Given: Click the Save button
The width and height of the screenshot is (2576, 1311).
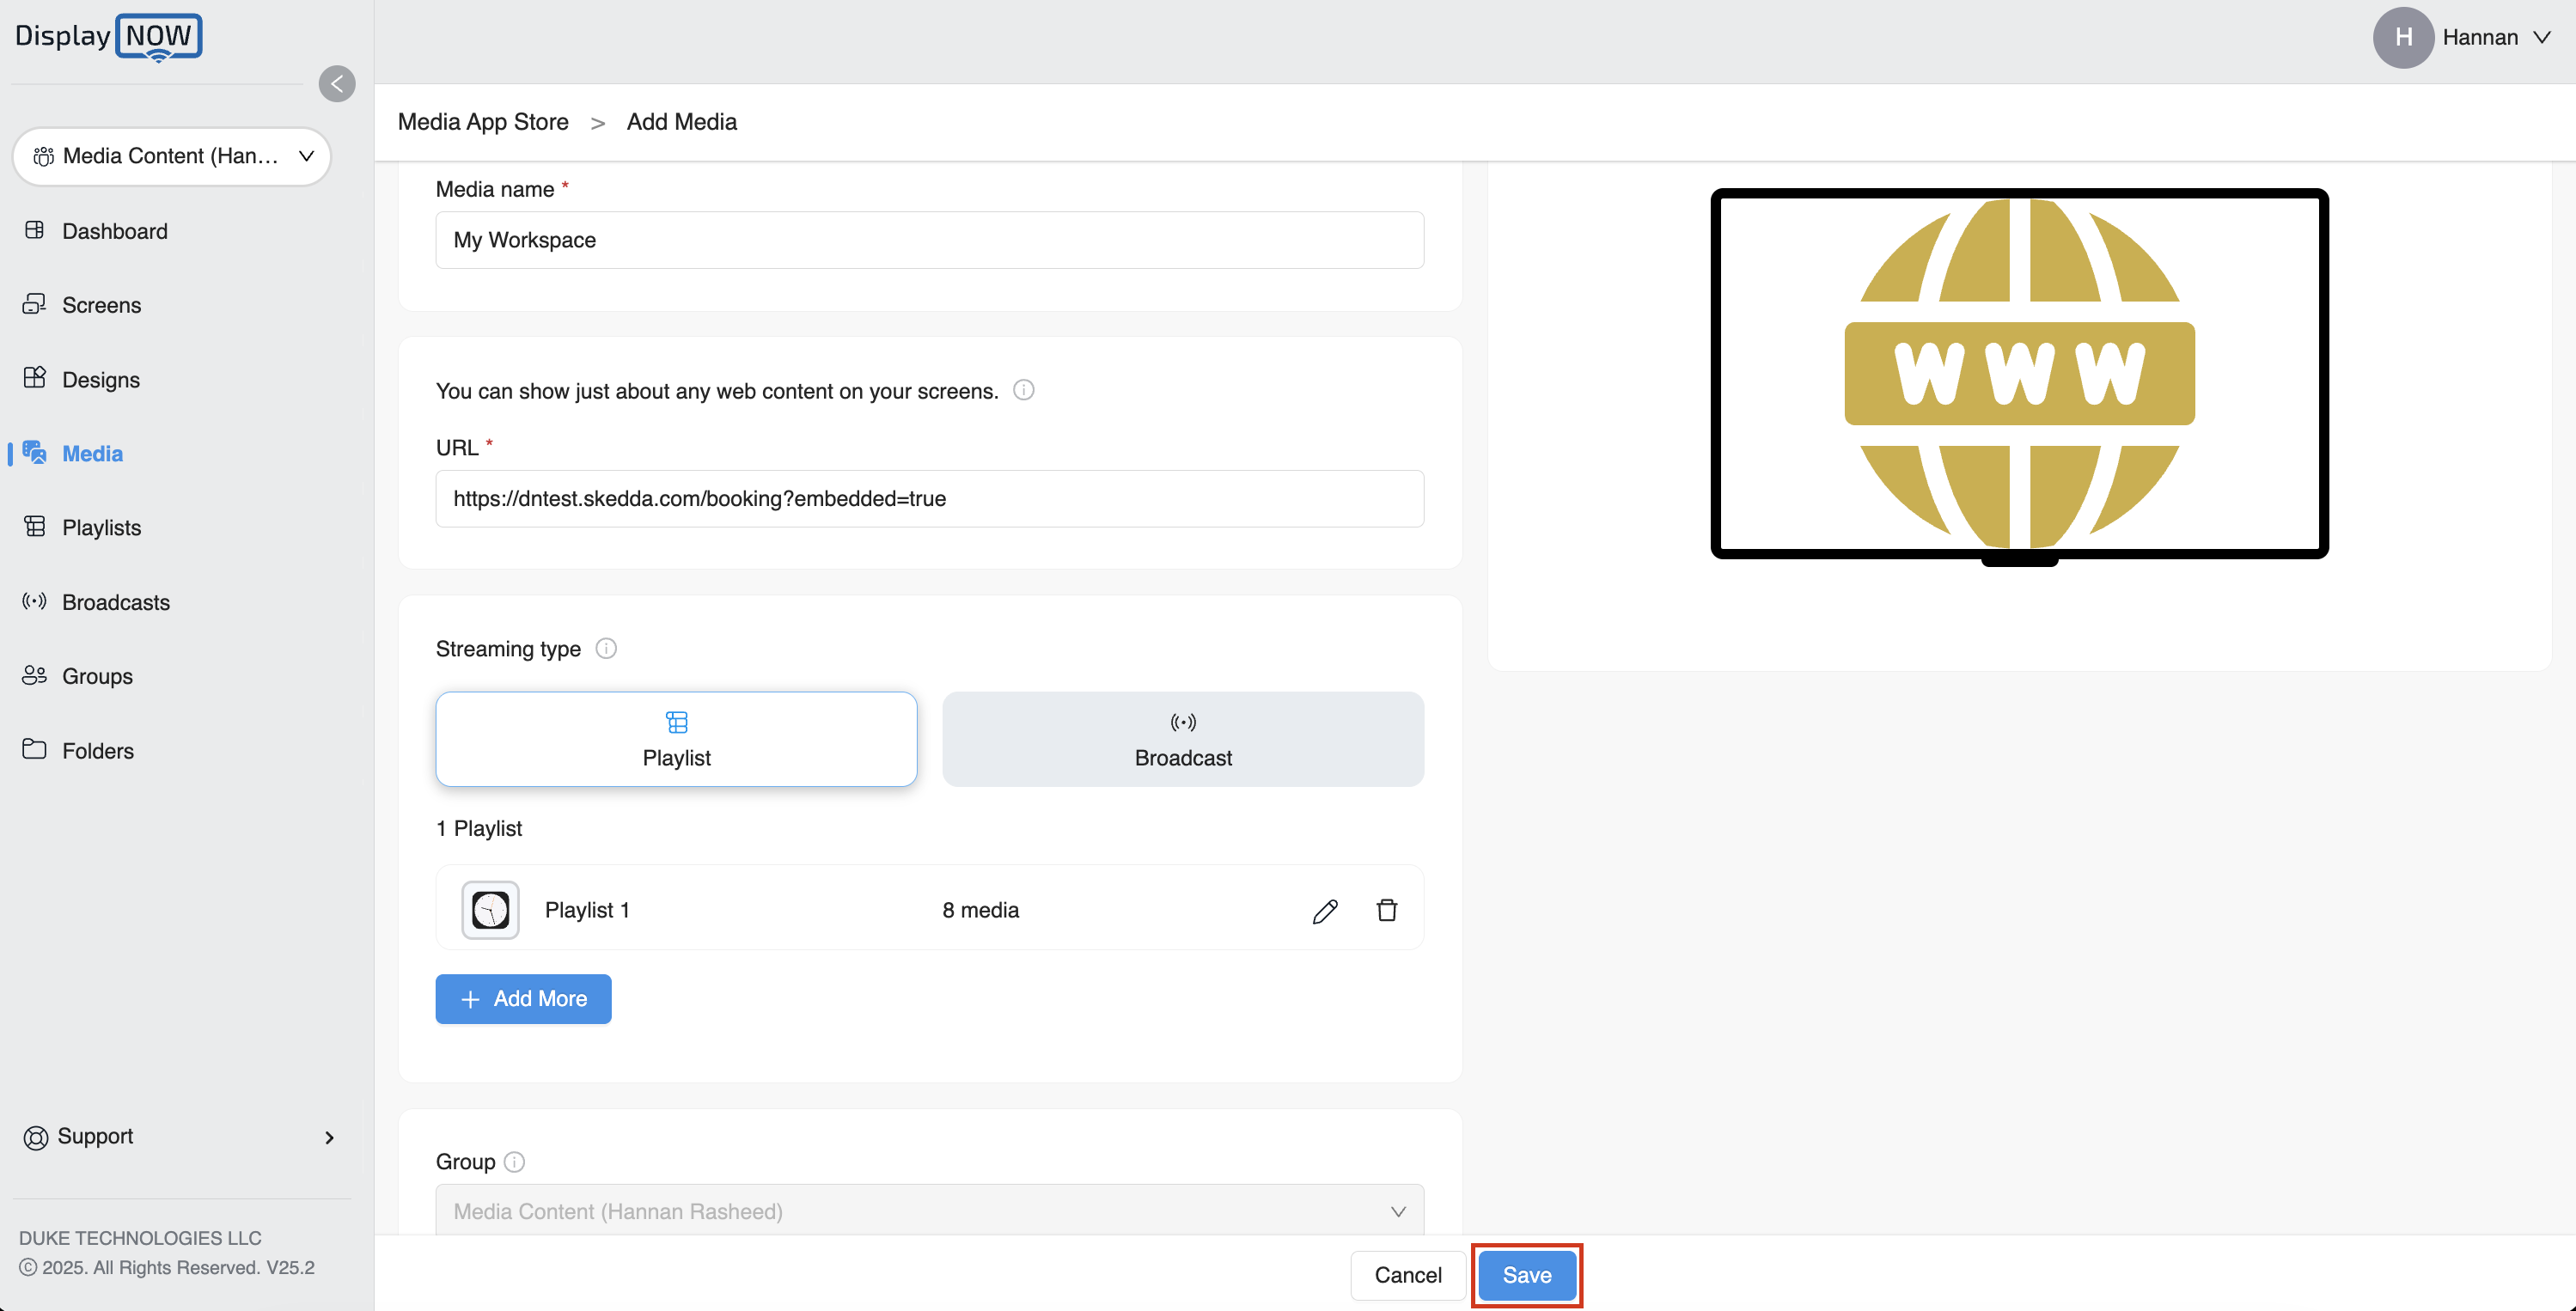Looking at the screenshot, I should [1526, 1275].
